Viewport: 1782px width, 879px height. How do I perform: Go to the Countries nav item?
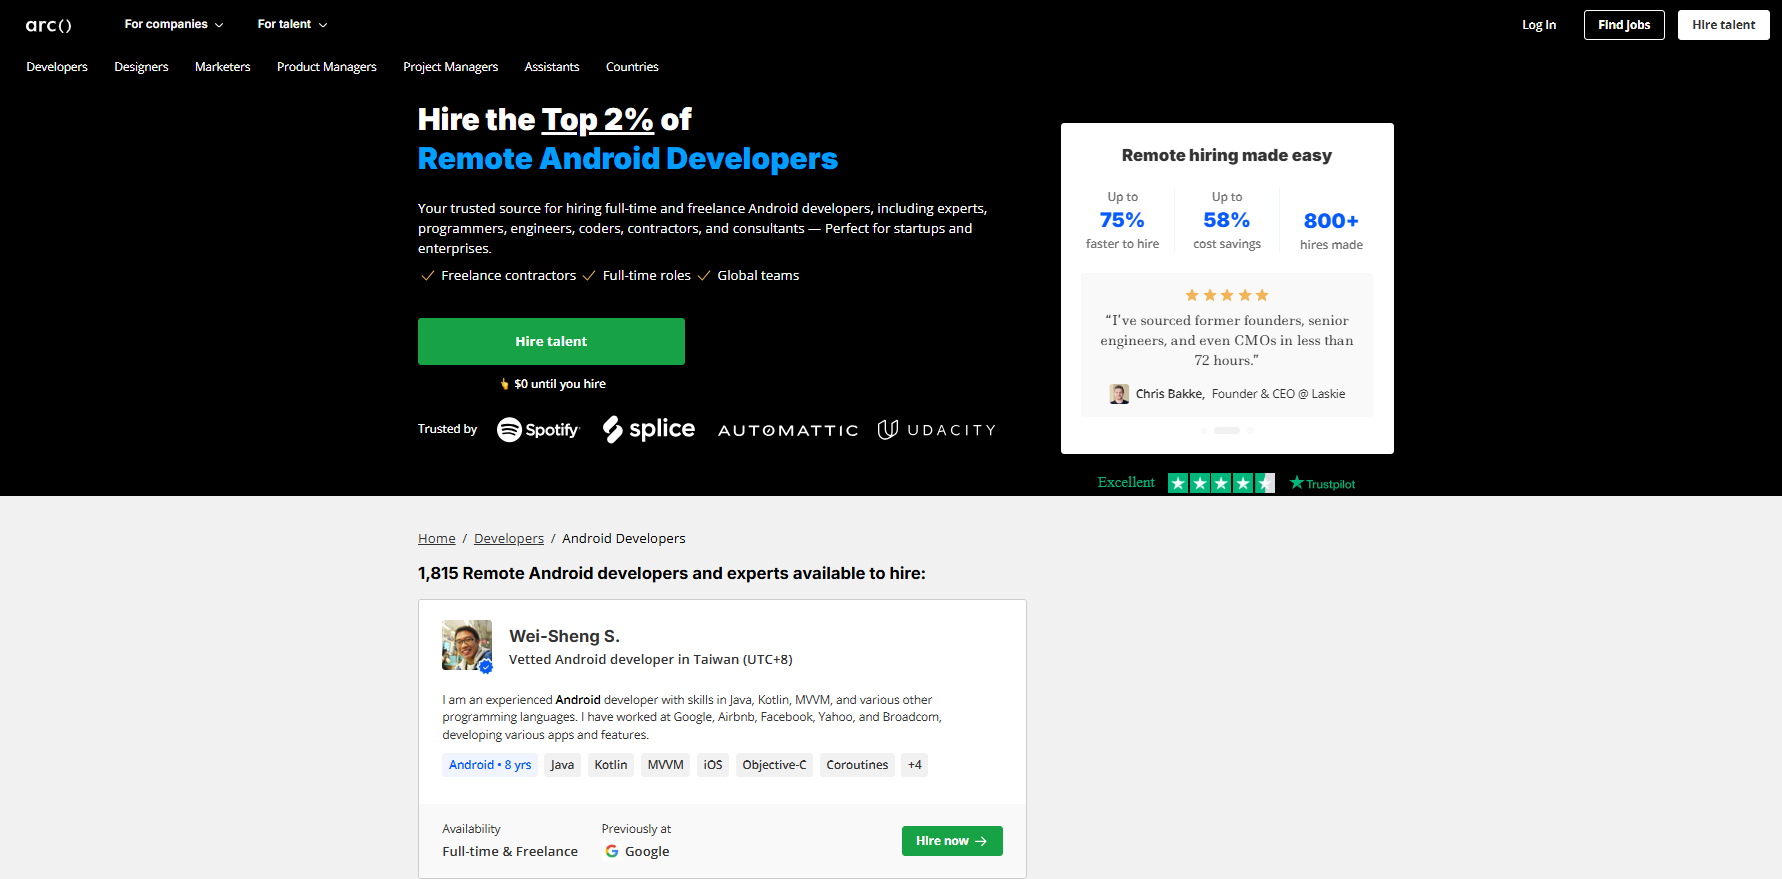(632, 67)
